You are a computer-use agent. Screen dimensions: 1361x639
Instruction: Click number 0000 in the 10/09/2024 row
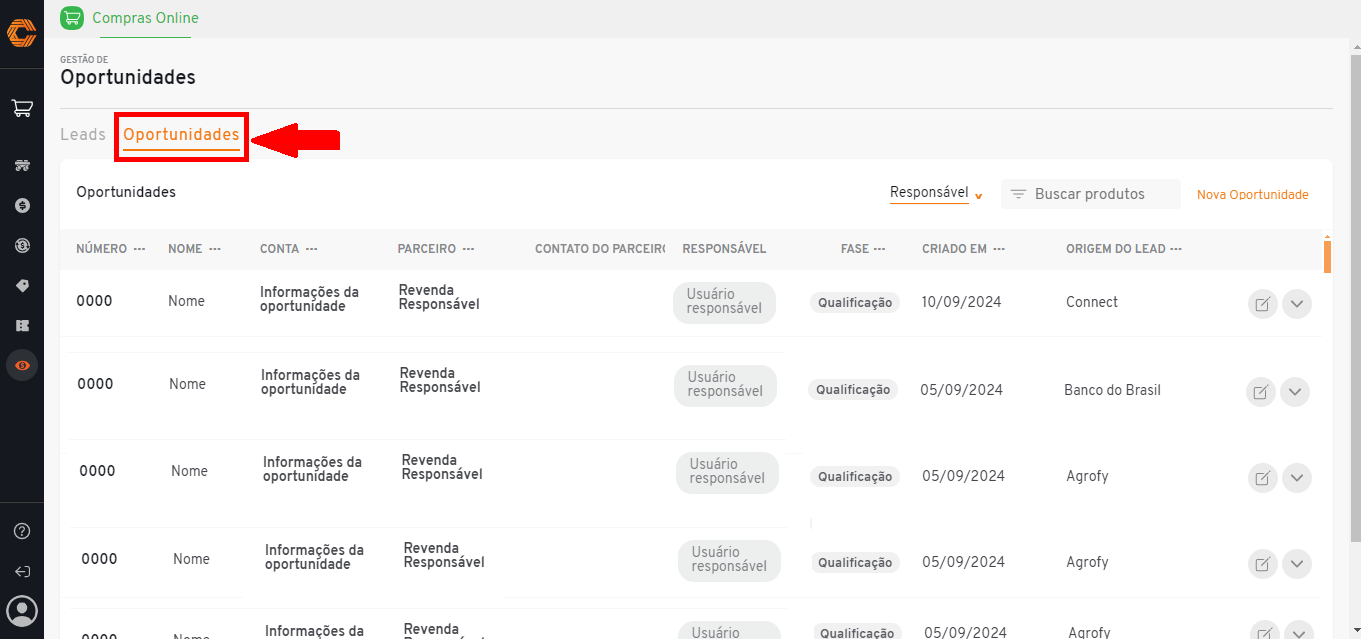94,301
